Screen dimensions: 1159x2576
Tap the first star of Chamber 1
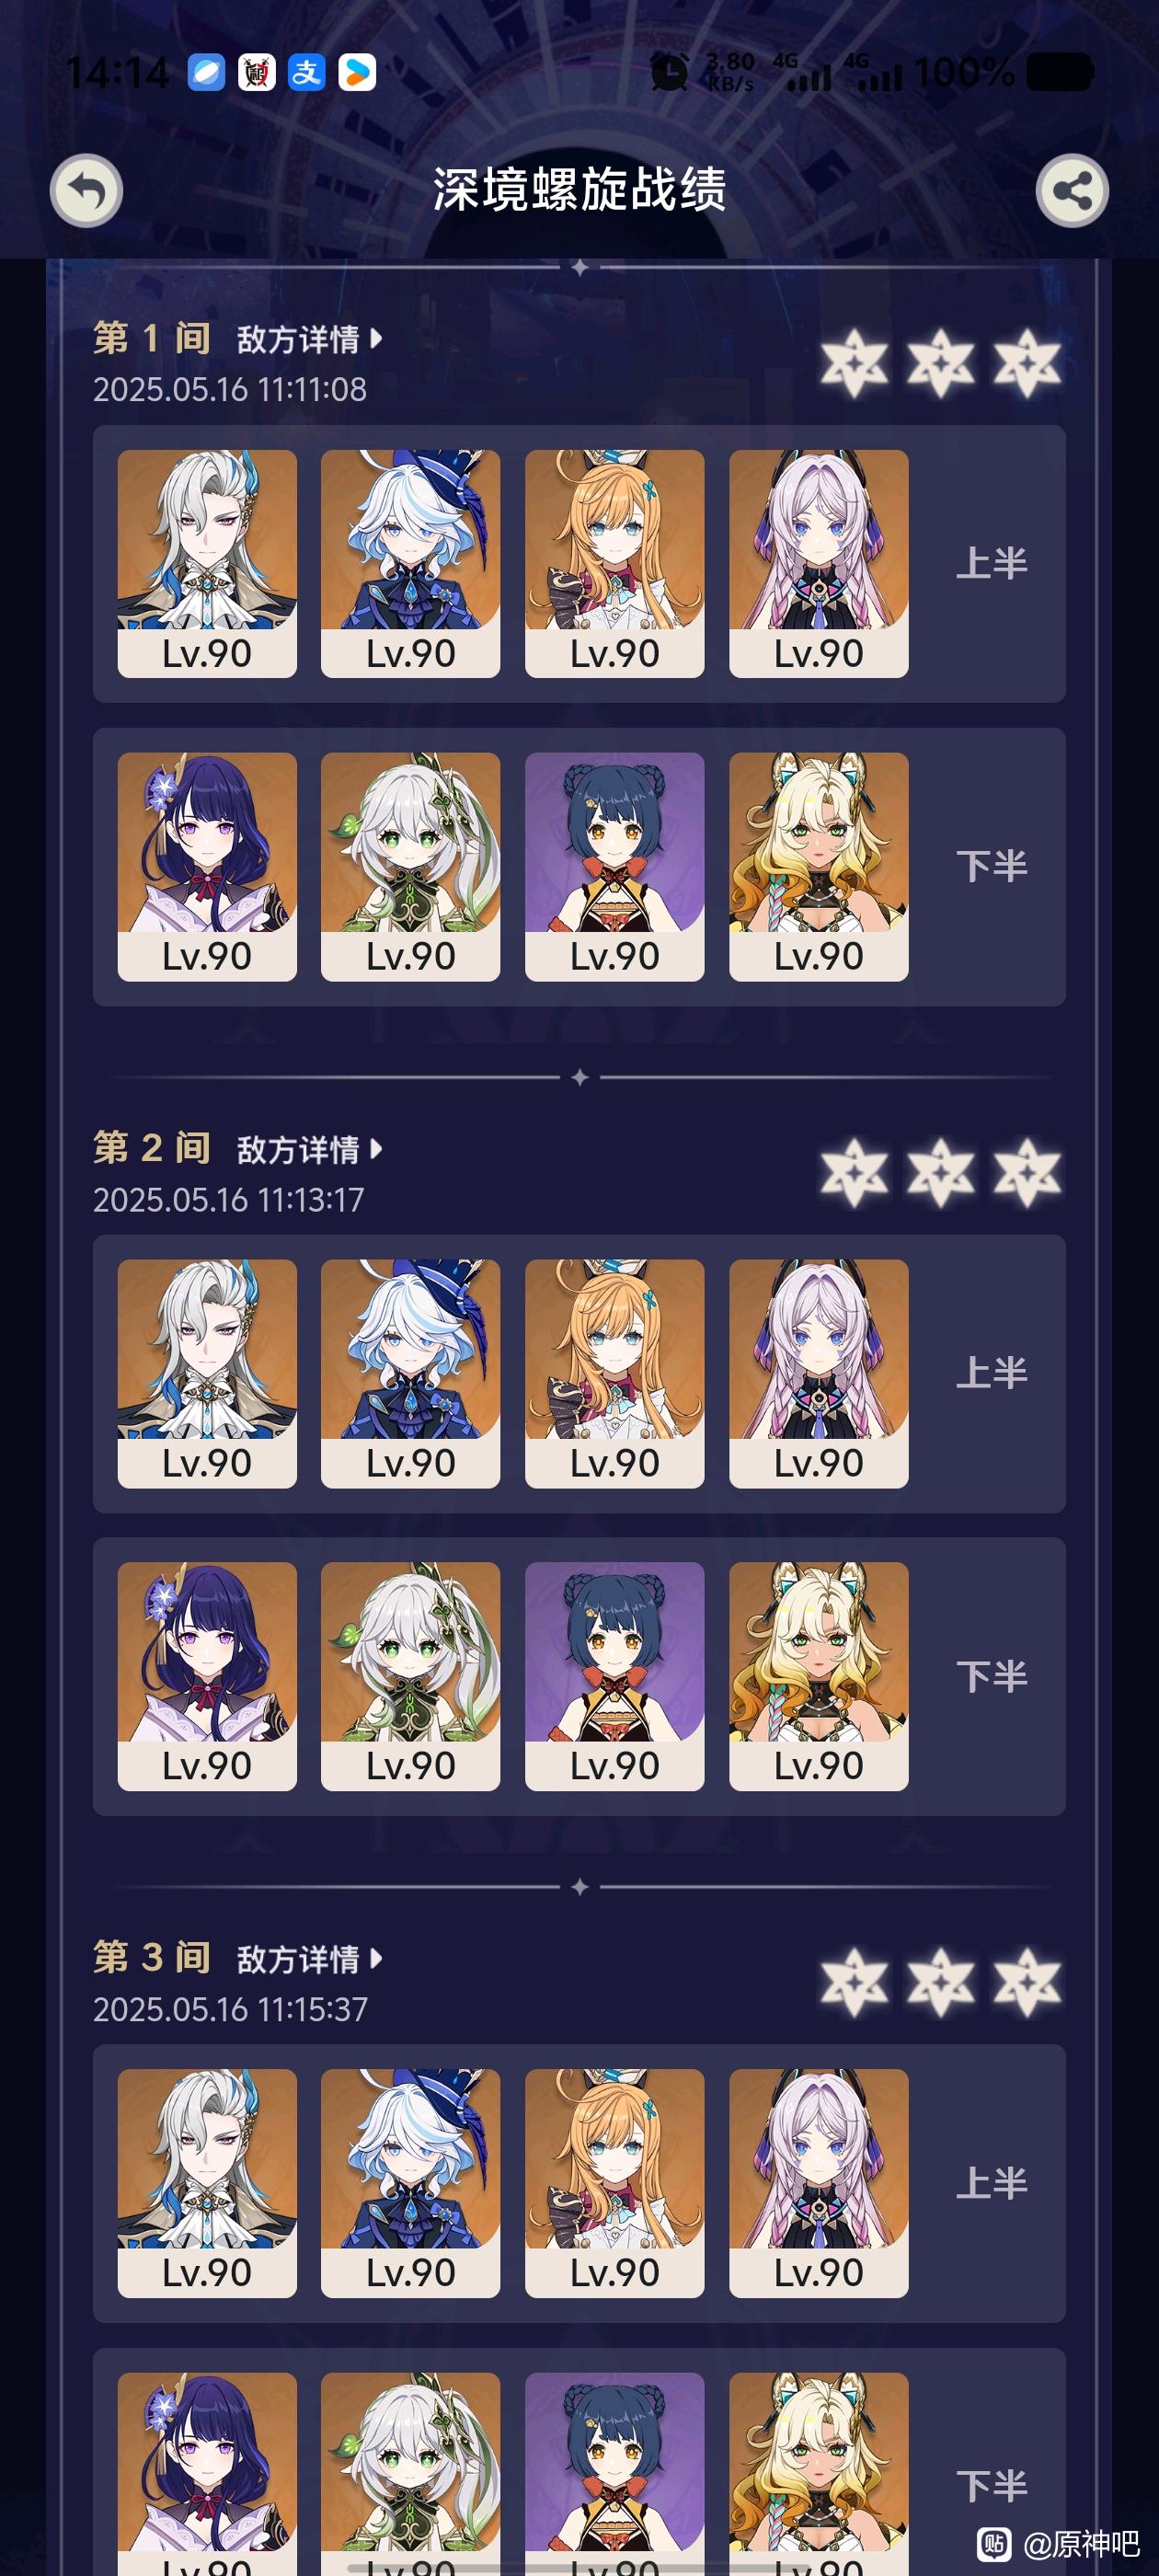coord(854,363)
